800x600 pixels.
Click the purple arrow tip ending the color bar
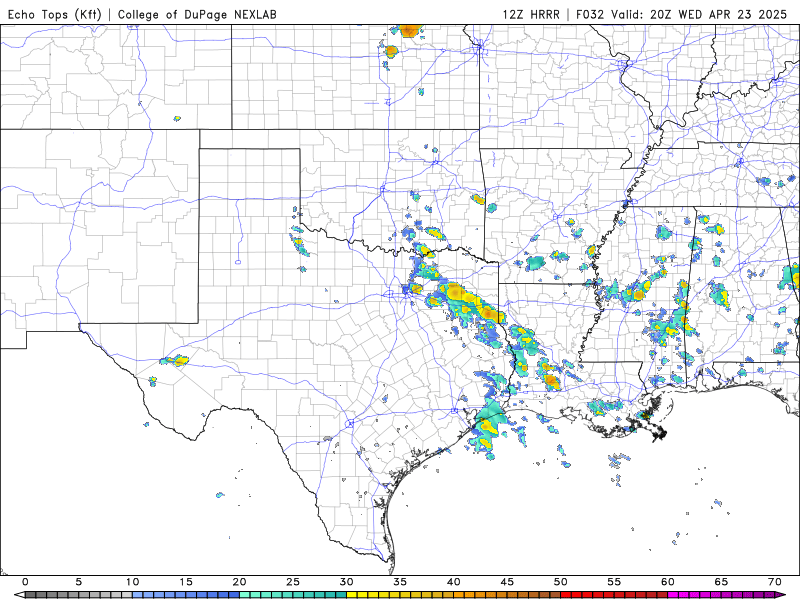tap(782, 595)
